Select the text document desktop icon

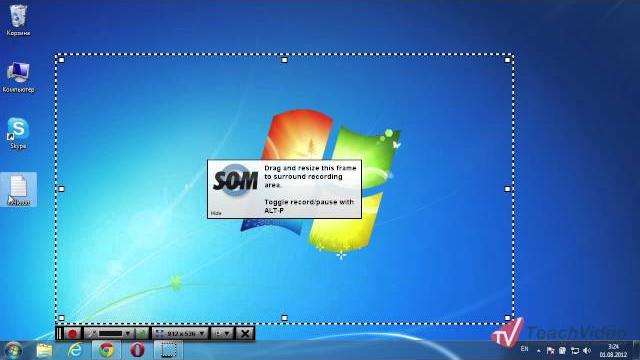[18, 189]
